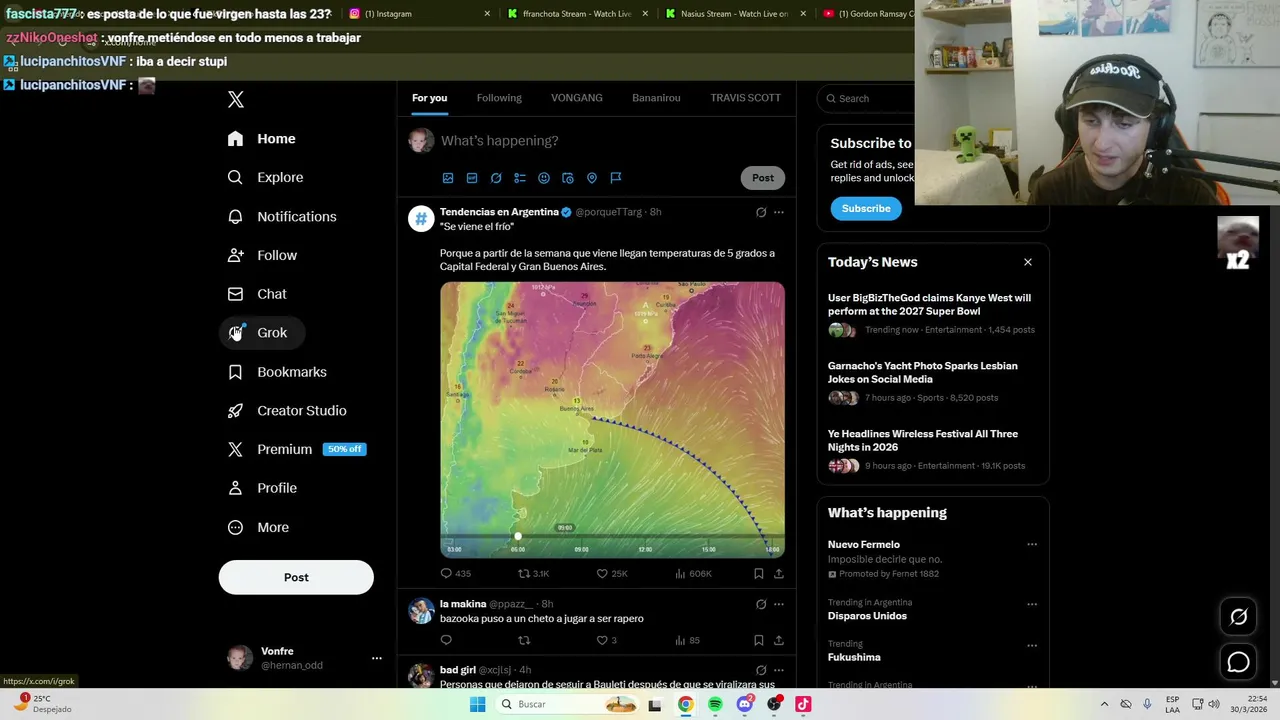Open options menu of Tendencias en Argentina post
1280x720 pixels.
pos(779,212)
